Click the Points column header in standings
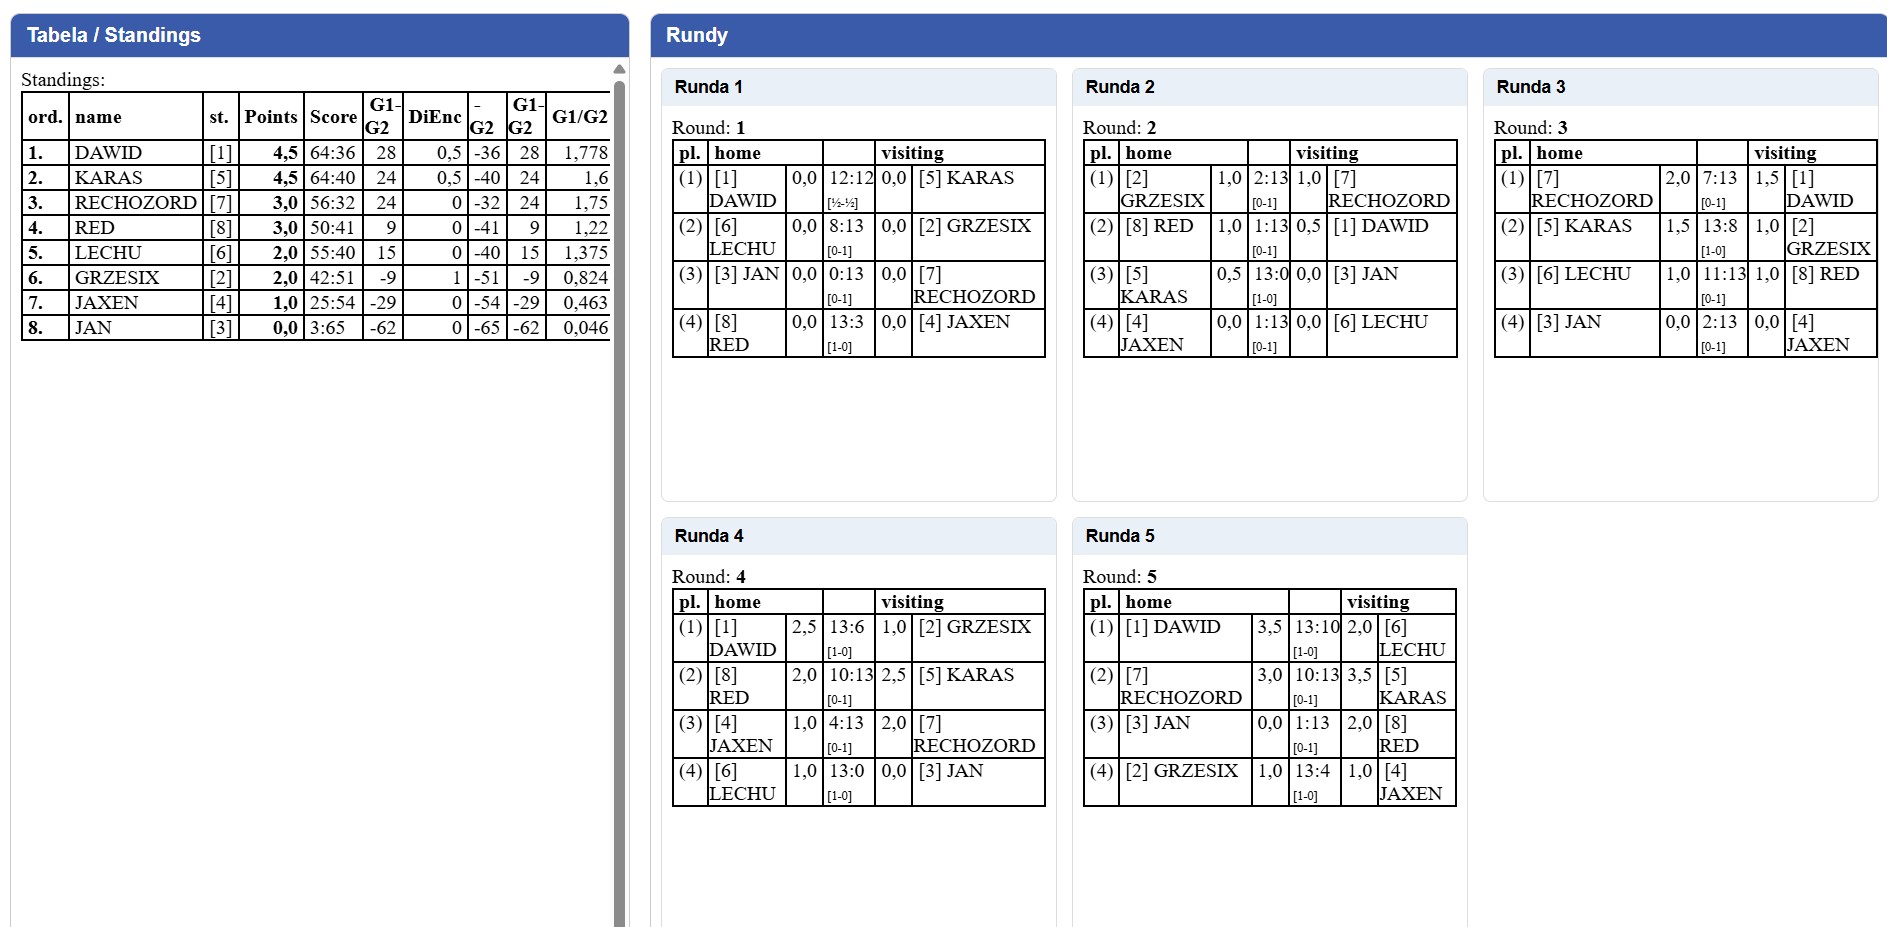Image resolution: width=1887 pixels, height=927 pixels. click(270, 117)
